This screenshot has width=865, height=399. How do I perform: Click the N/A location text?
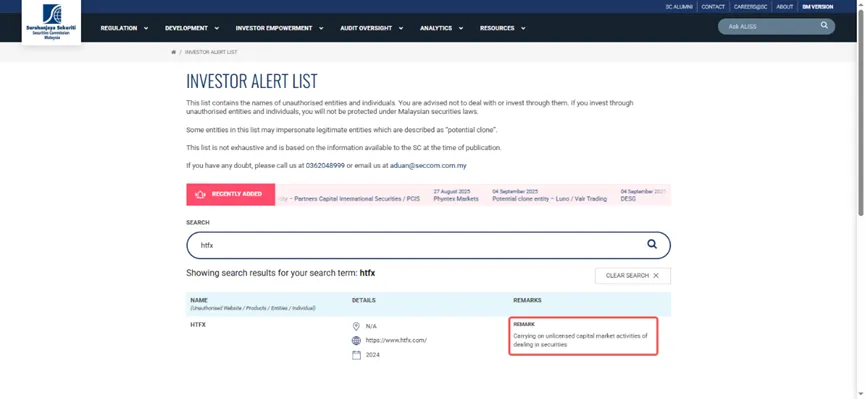(371, 327)
